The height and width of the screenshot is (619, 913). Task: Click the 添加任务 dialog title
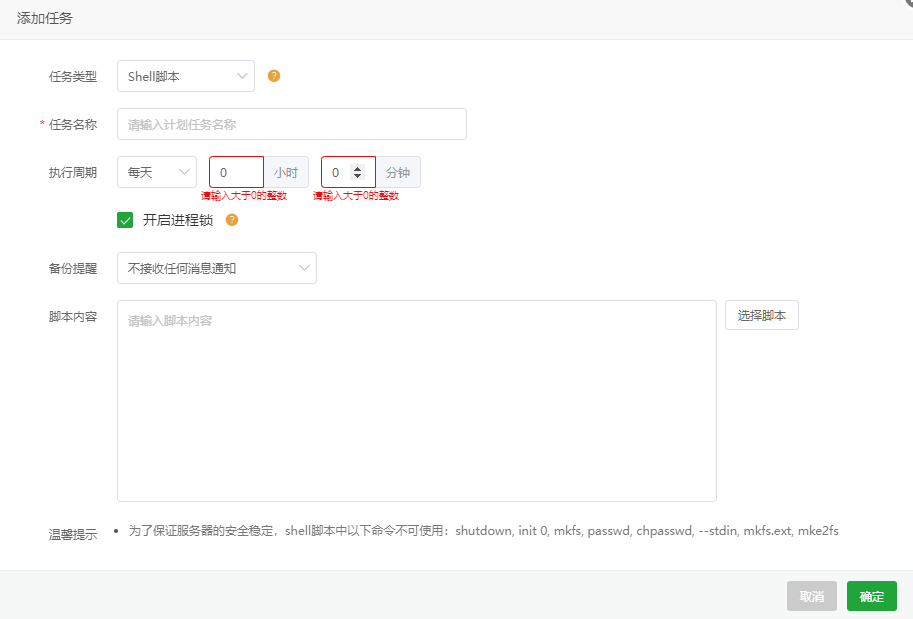(45, 19)
